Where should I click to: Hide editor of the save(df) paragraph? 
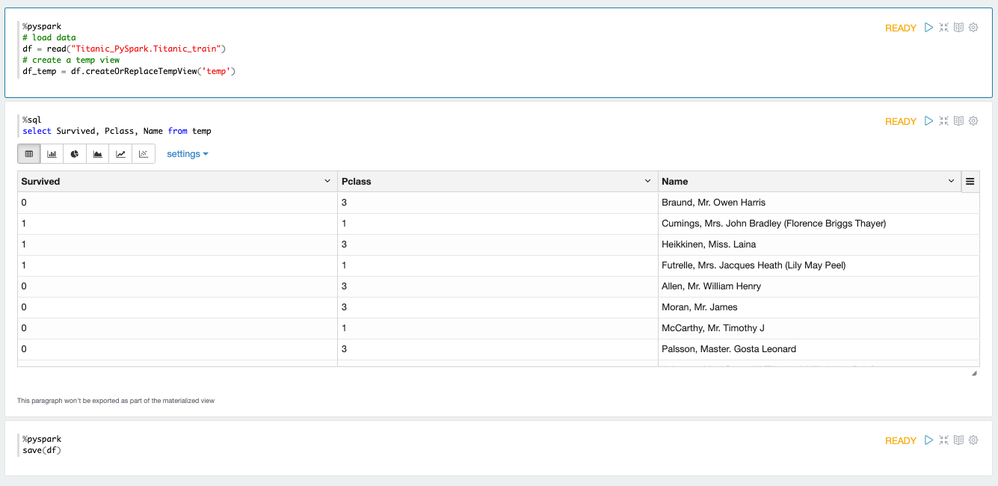click(x=943, y=440)
